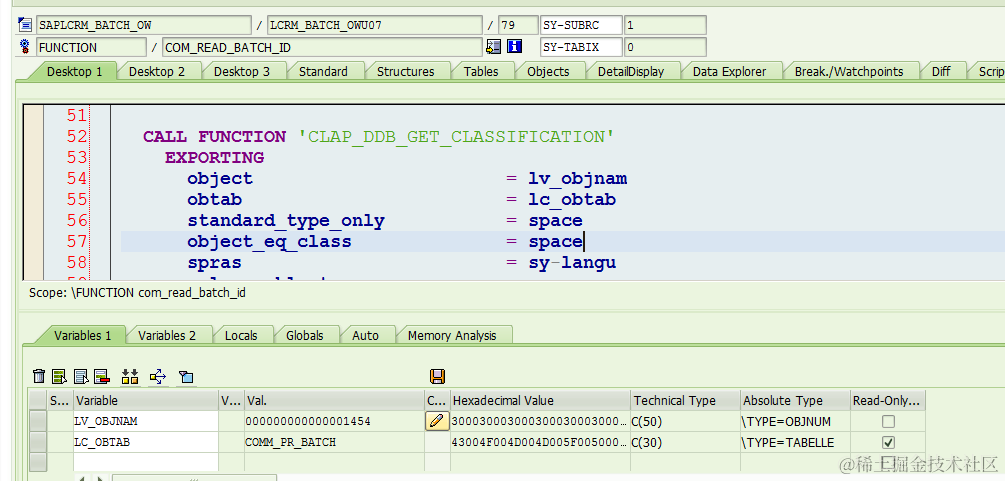Screen dimensions: 1005x481
Task: Click the C(50) technical type cell
Action: [685, 421]
